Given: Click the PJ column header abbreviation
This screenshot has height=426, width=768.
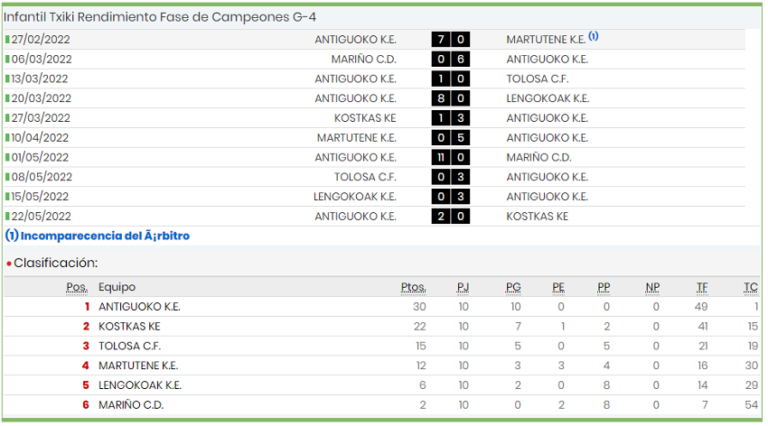Looking at the screenshot, I should click(463, 287).
